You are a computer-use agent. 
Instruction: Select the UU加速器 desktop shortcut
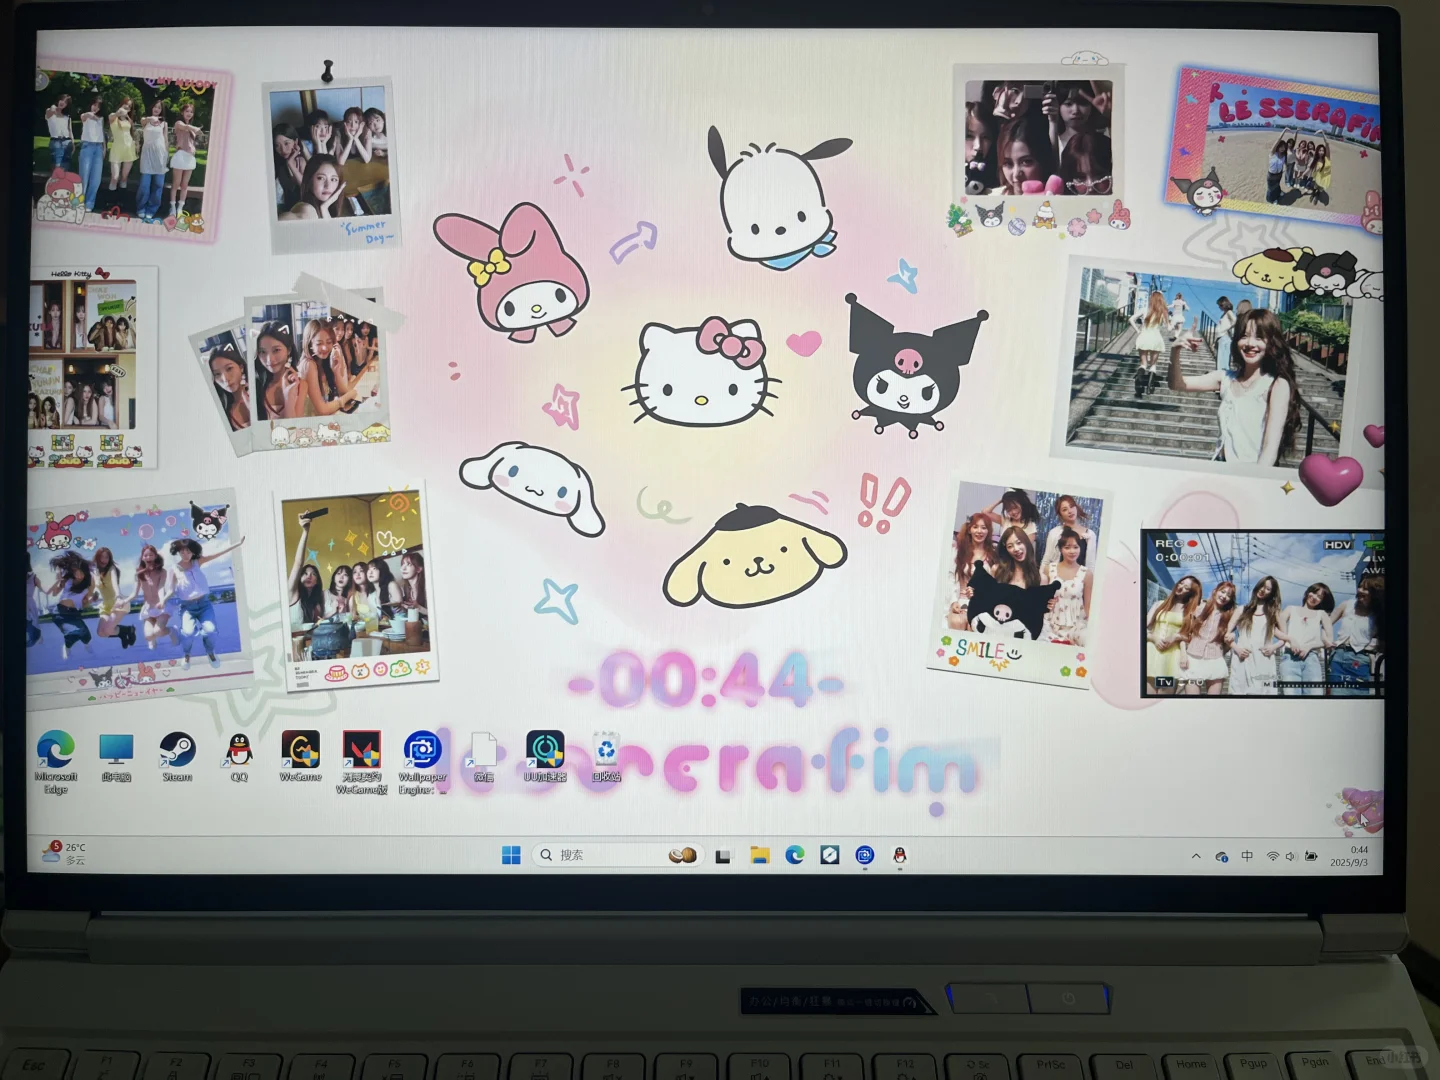coord(545,757)
